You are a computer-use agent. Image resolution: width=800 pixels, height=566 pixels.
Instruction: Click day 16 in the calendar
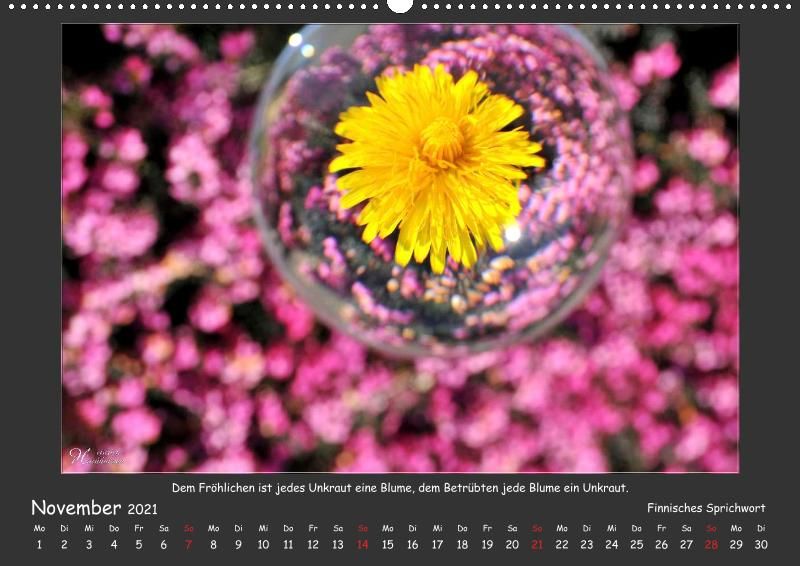pyautogui.click(x=413, y=545)
